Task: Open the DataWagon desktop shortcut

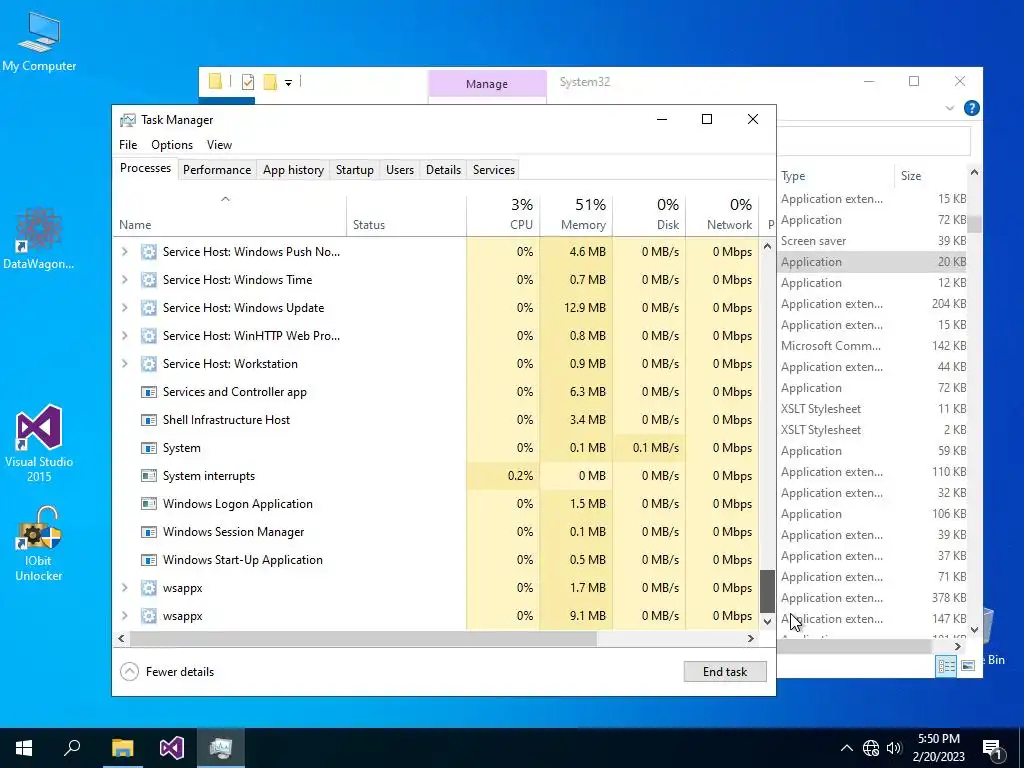Action: 39,238
